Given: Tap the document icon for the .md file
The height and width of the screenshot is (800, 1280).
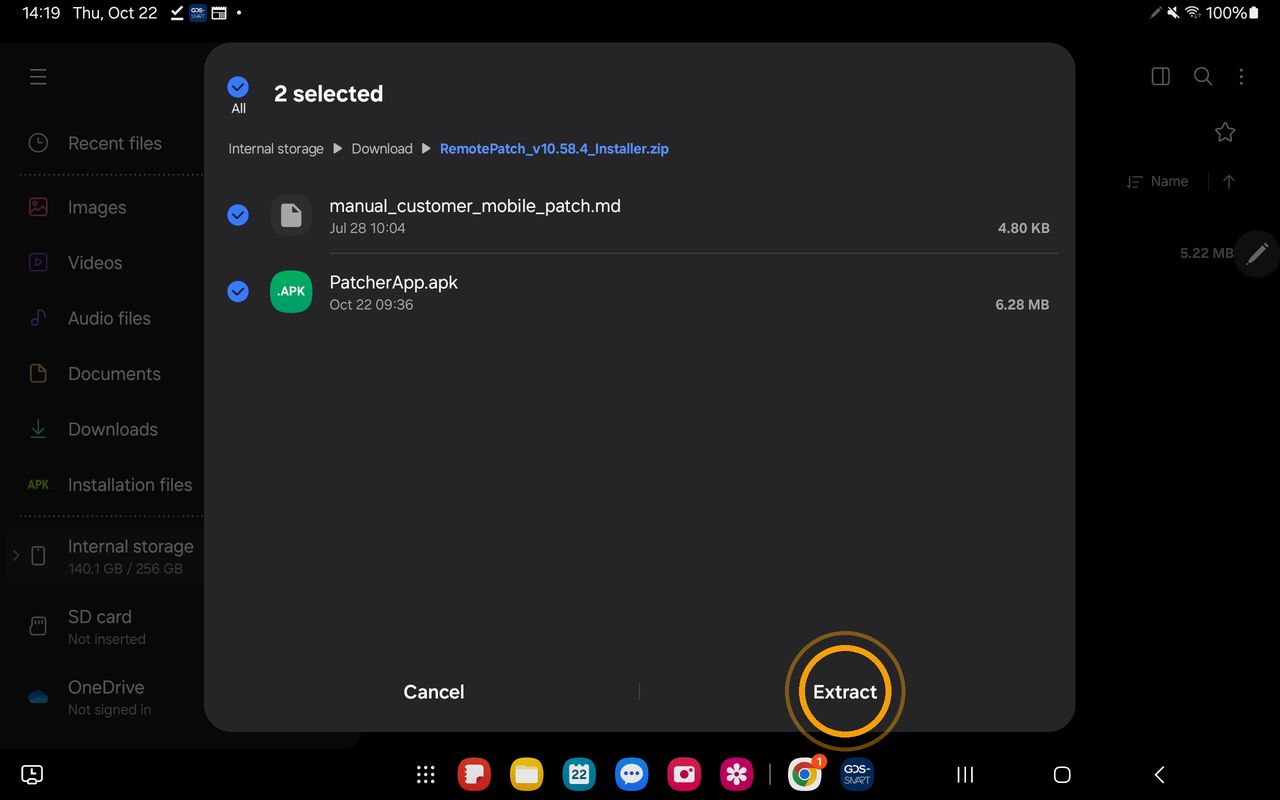Looking at the screenshot, I should pyautogui.click(x=291, y=215).
